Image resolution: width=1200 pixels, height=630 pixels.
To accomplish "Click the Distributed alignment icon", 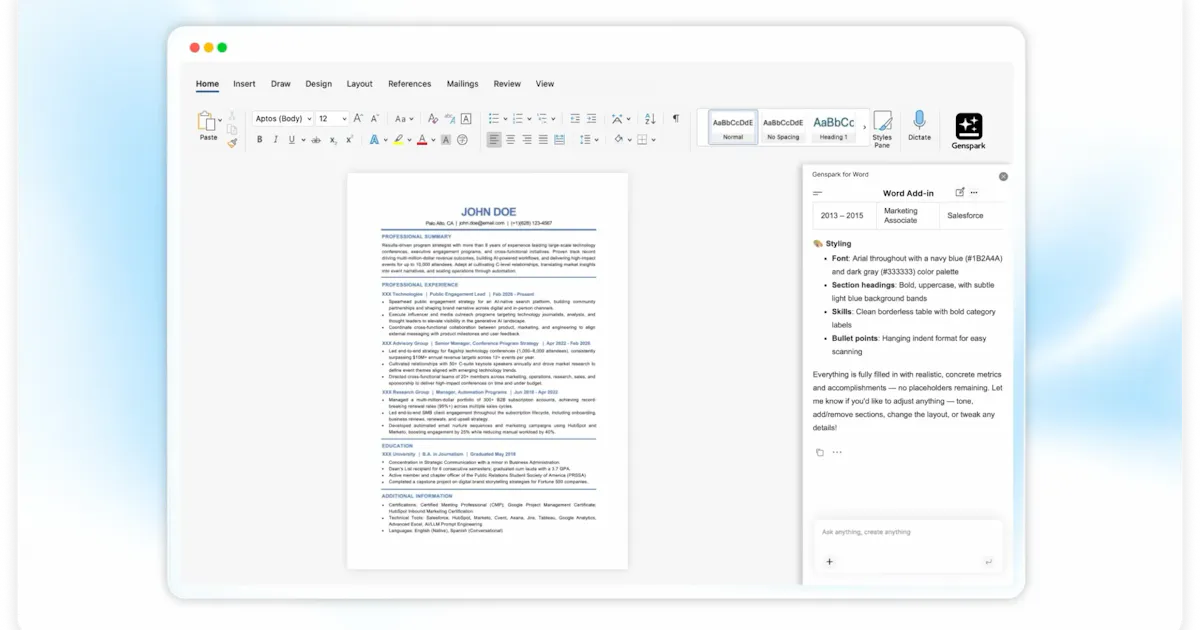I will 560,140.
